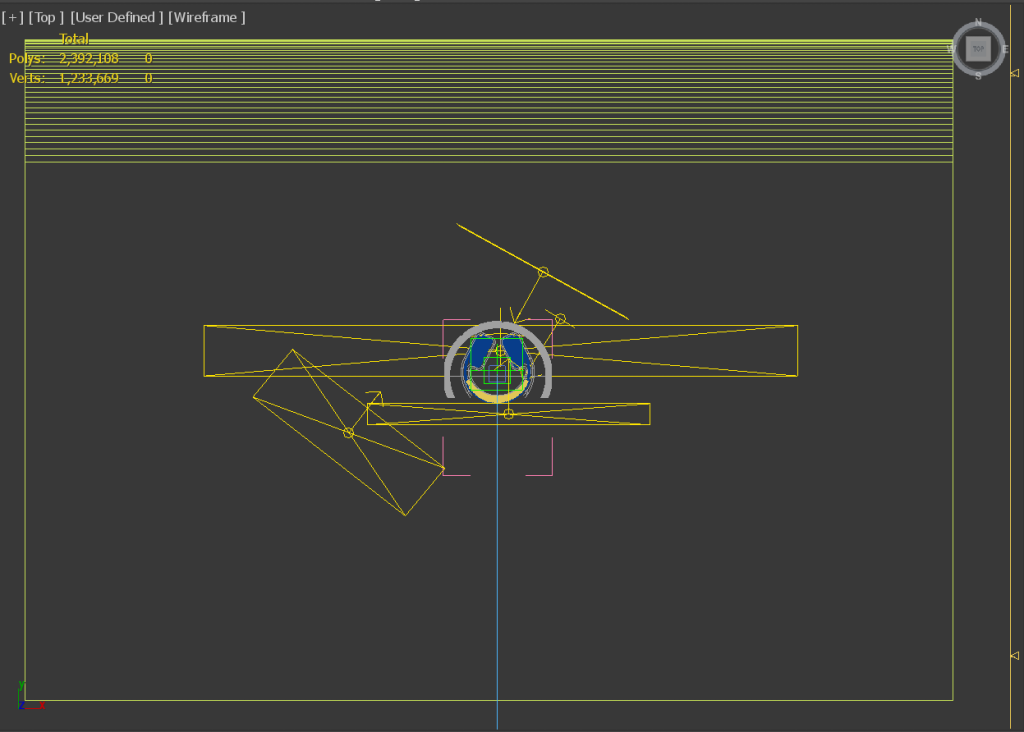1024x732 pixels.
Task: Click the E compass label on the ViewCube
Action: (x=1004, y=50)
